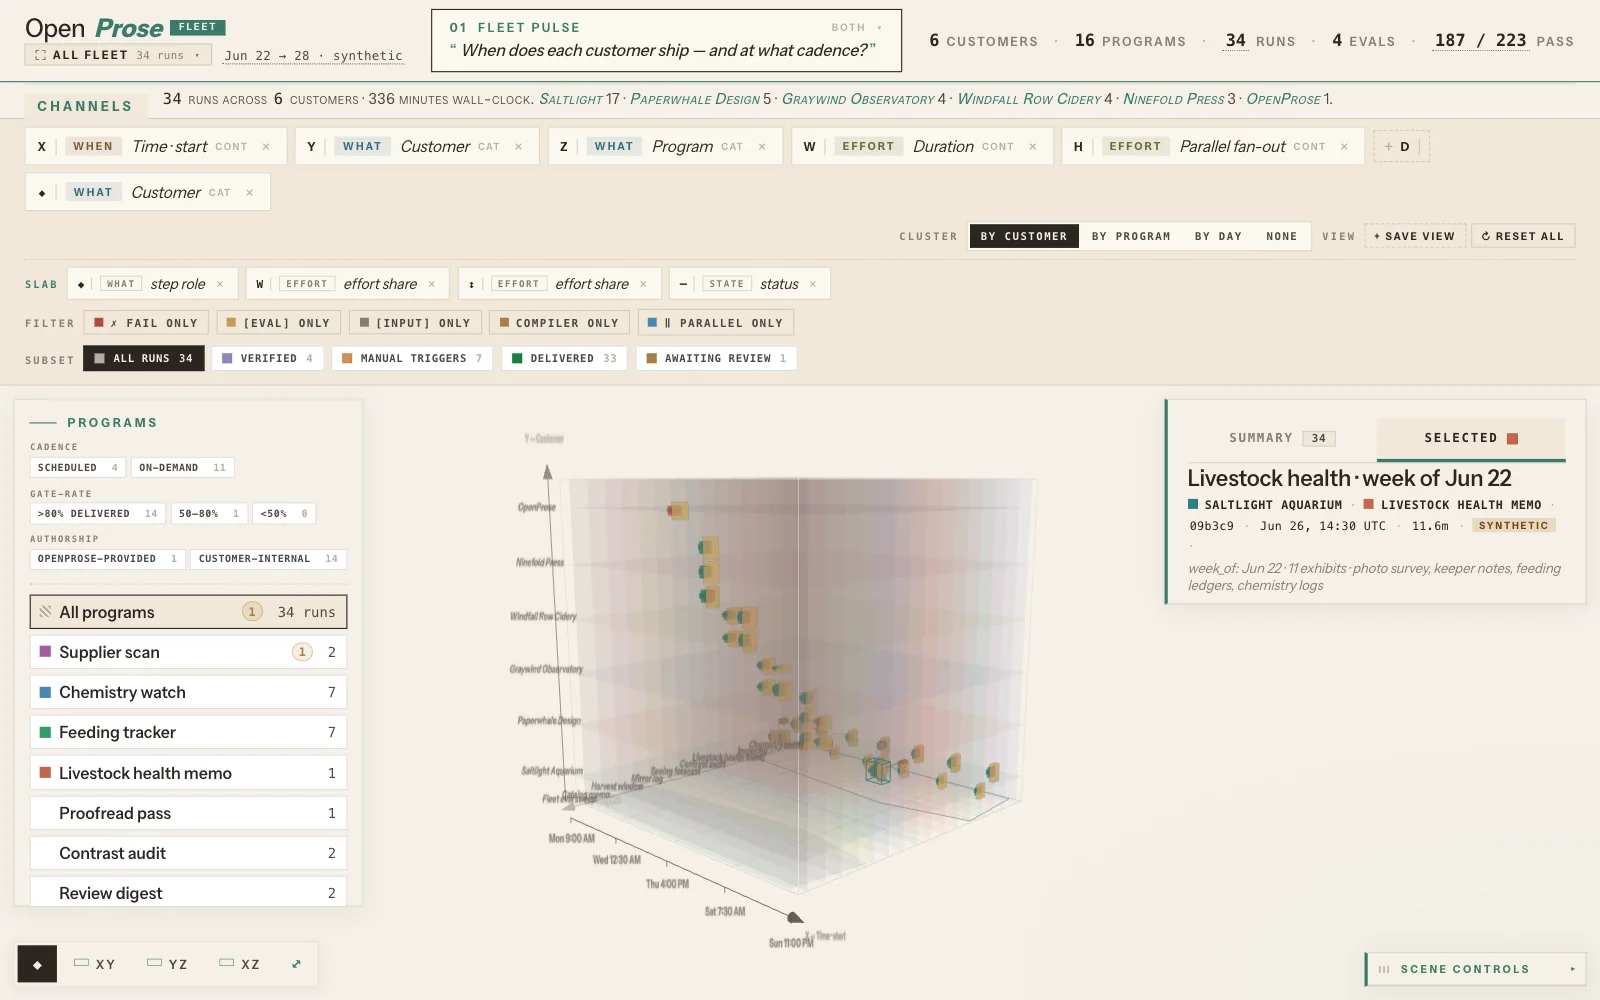Remove the W channel Duration mapping
The height and width of the screenshot is (1000, 1600).
[x=1033, y=147]
